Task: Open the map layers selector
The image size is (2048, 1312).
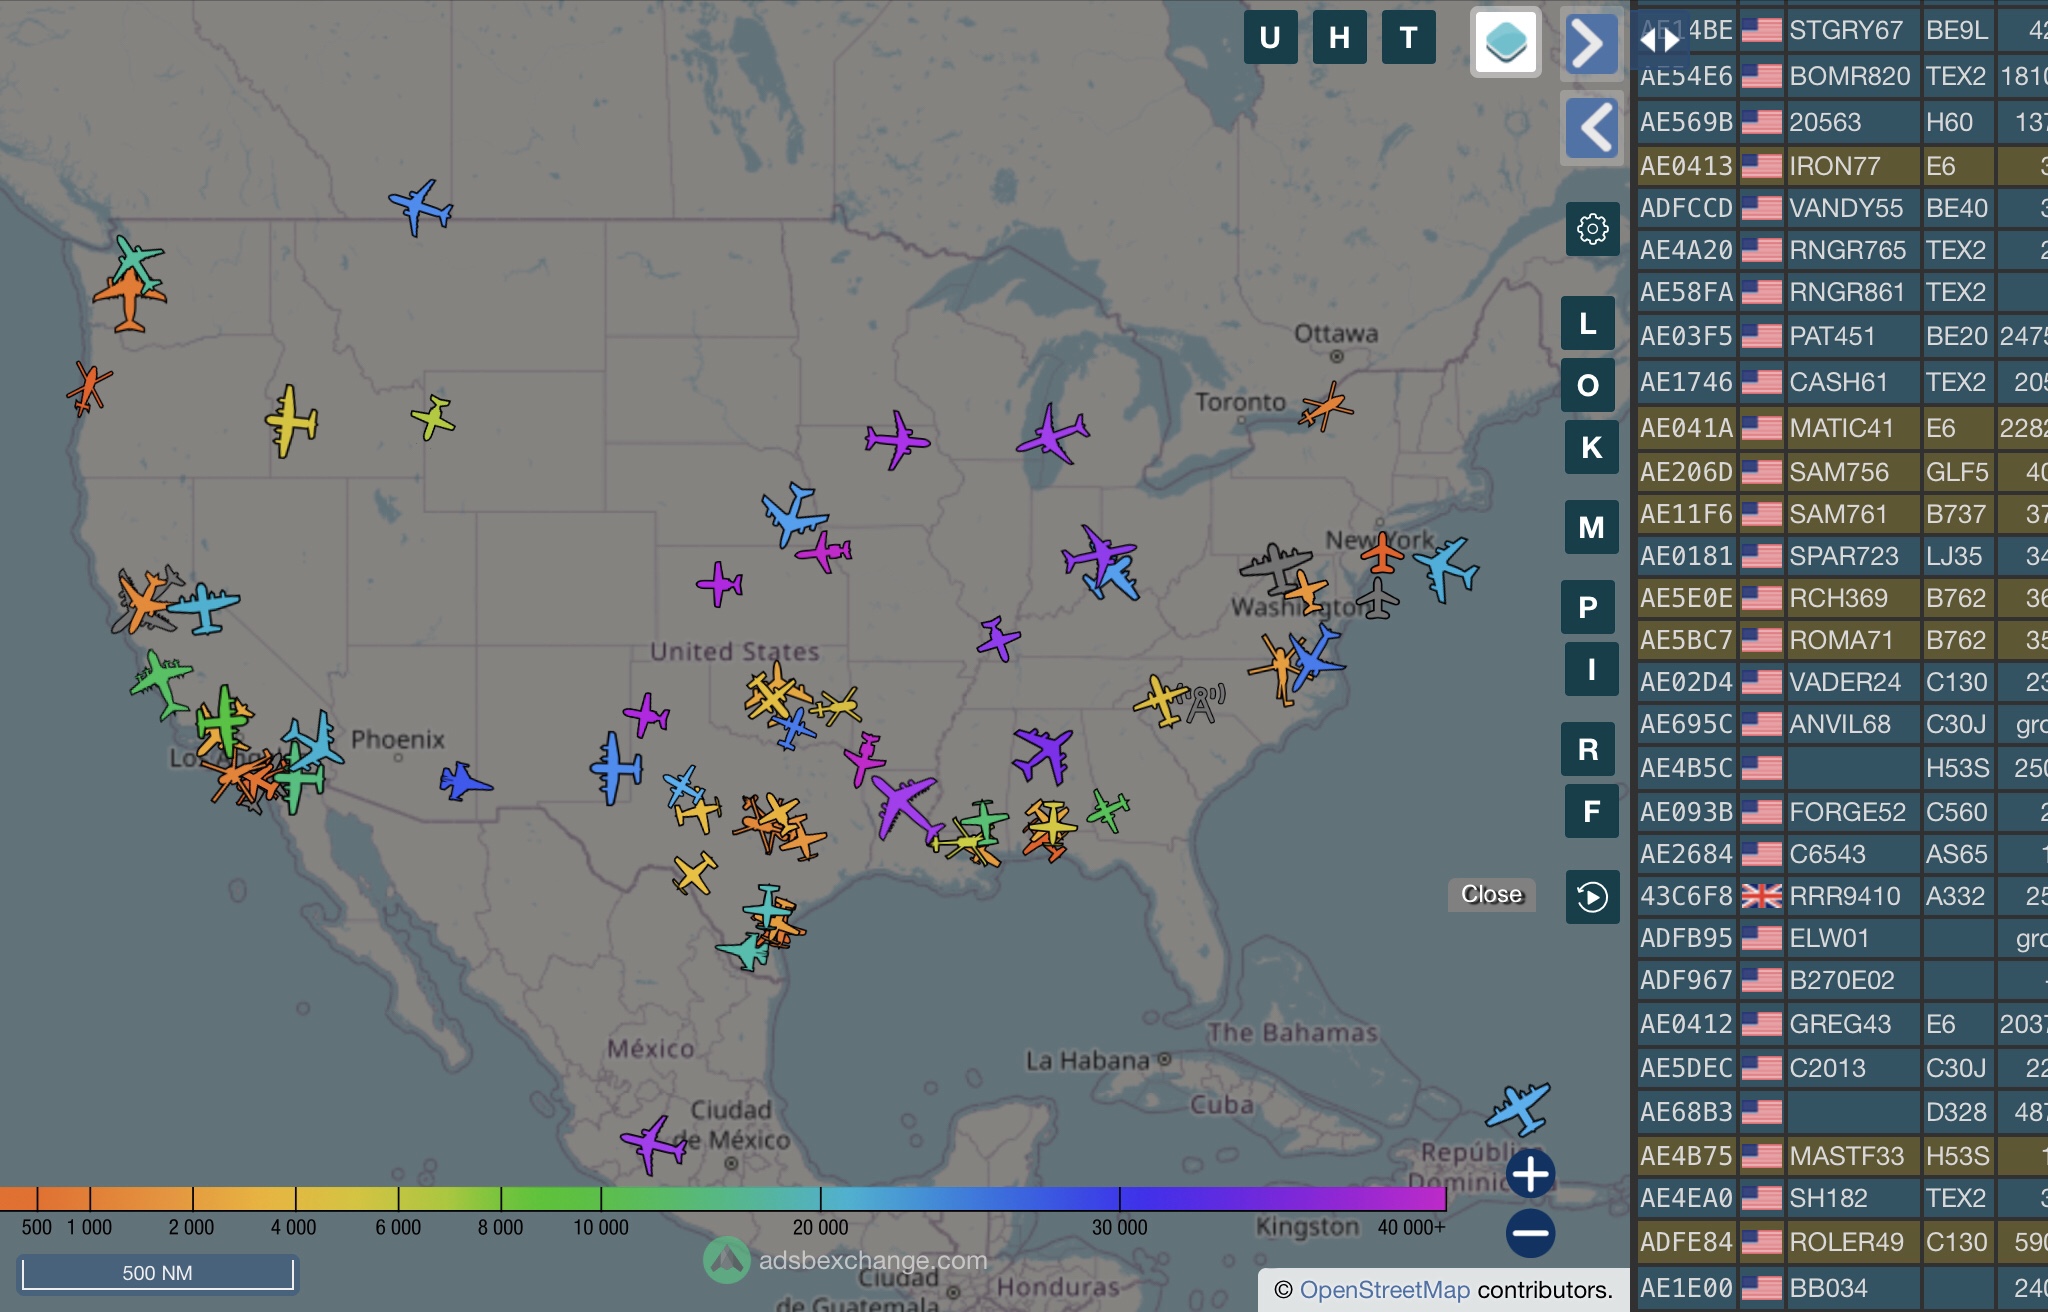Action: [x=1505, y=42]
